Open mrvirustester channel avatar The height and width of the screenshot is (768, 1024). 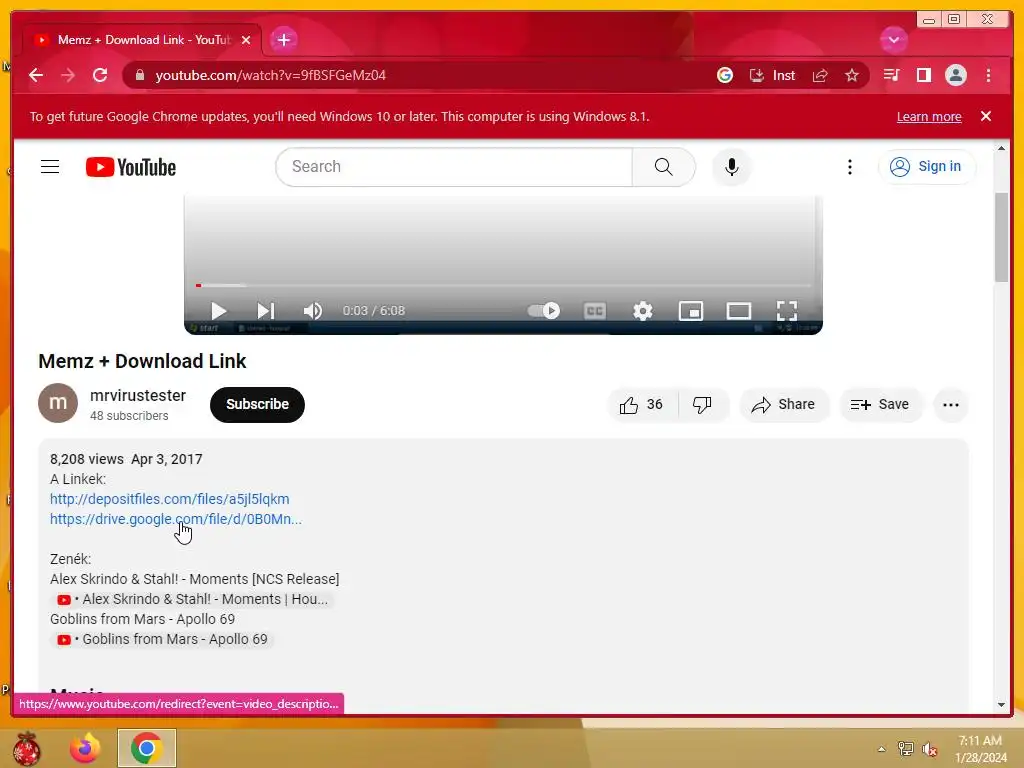pos(58,403)
